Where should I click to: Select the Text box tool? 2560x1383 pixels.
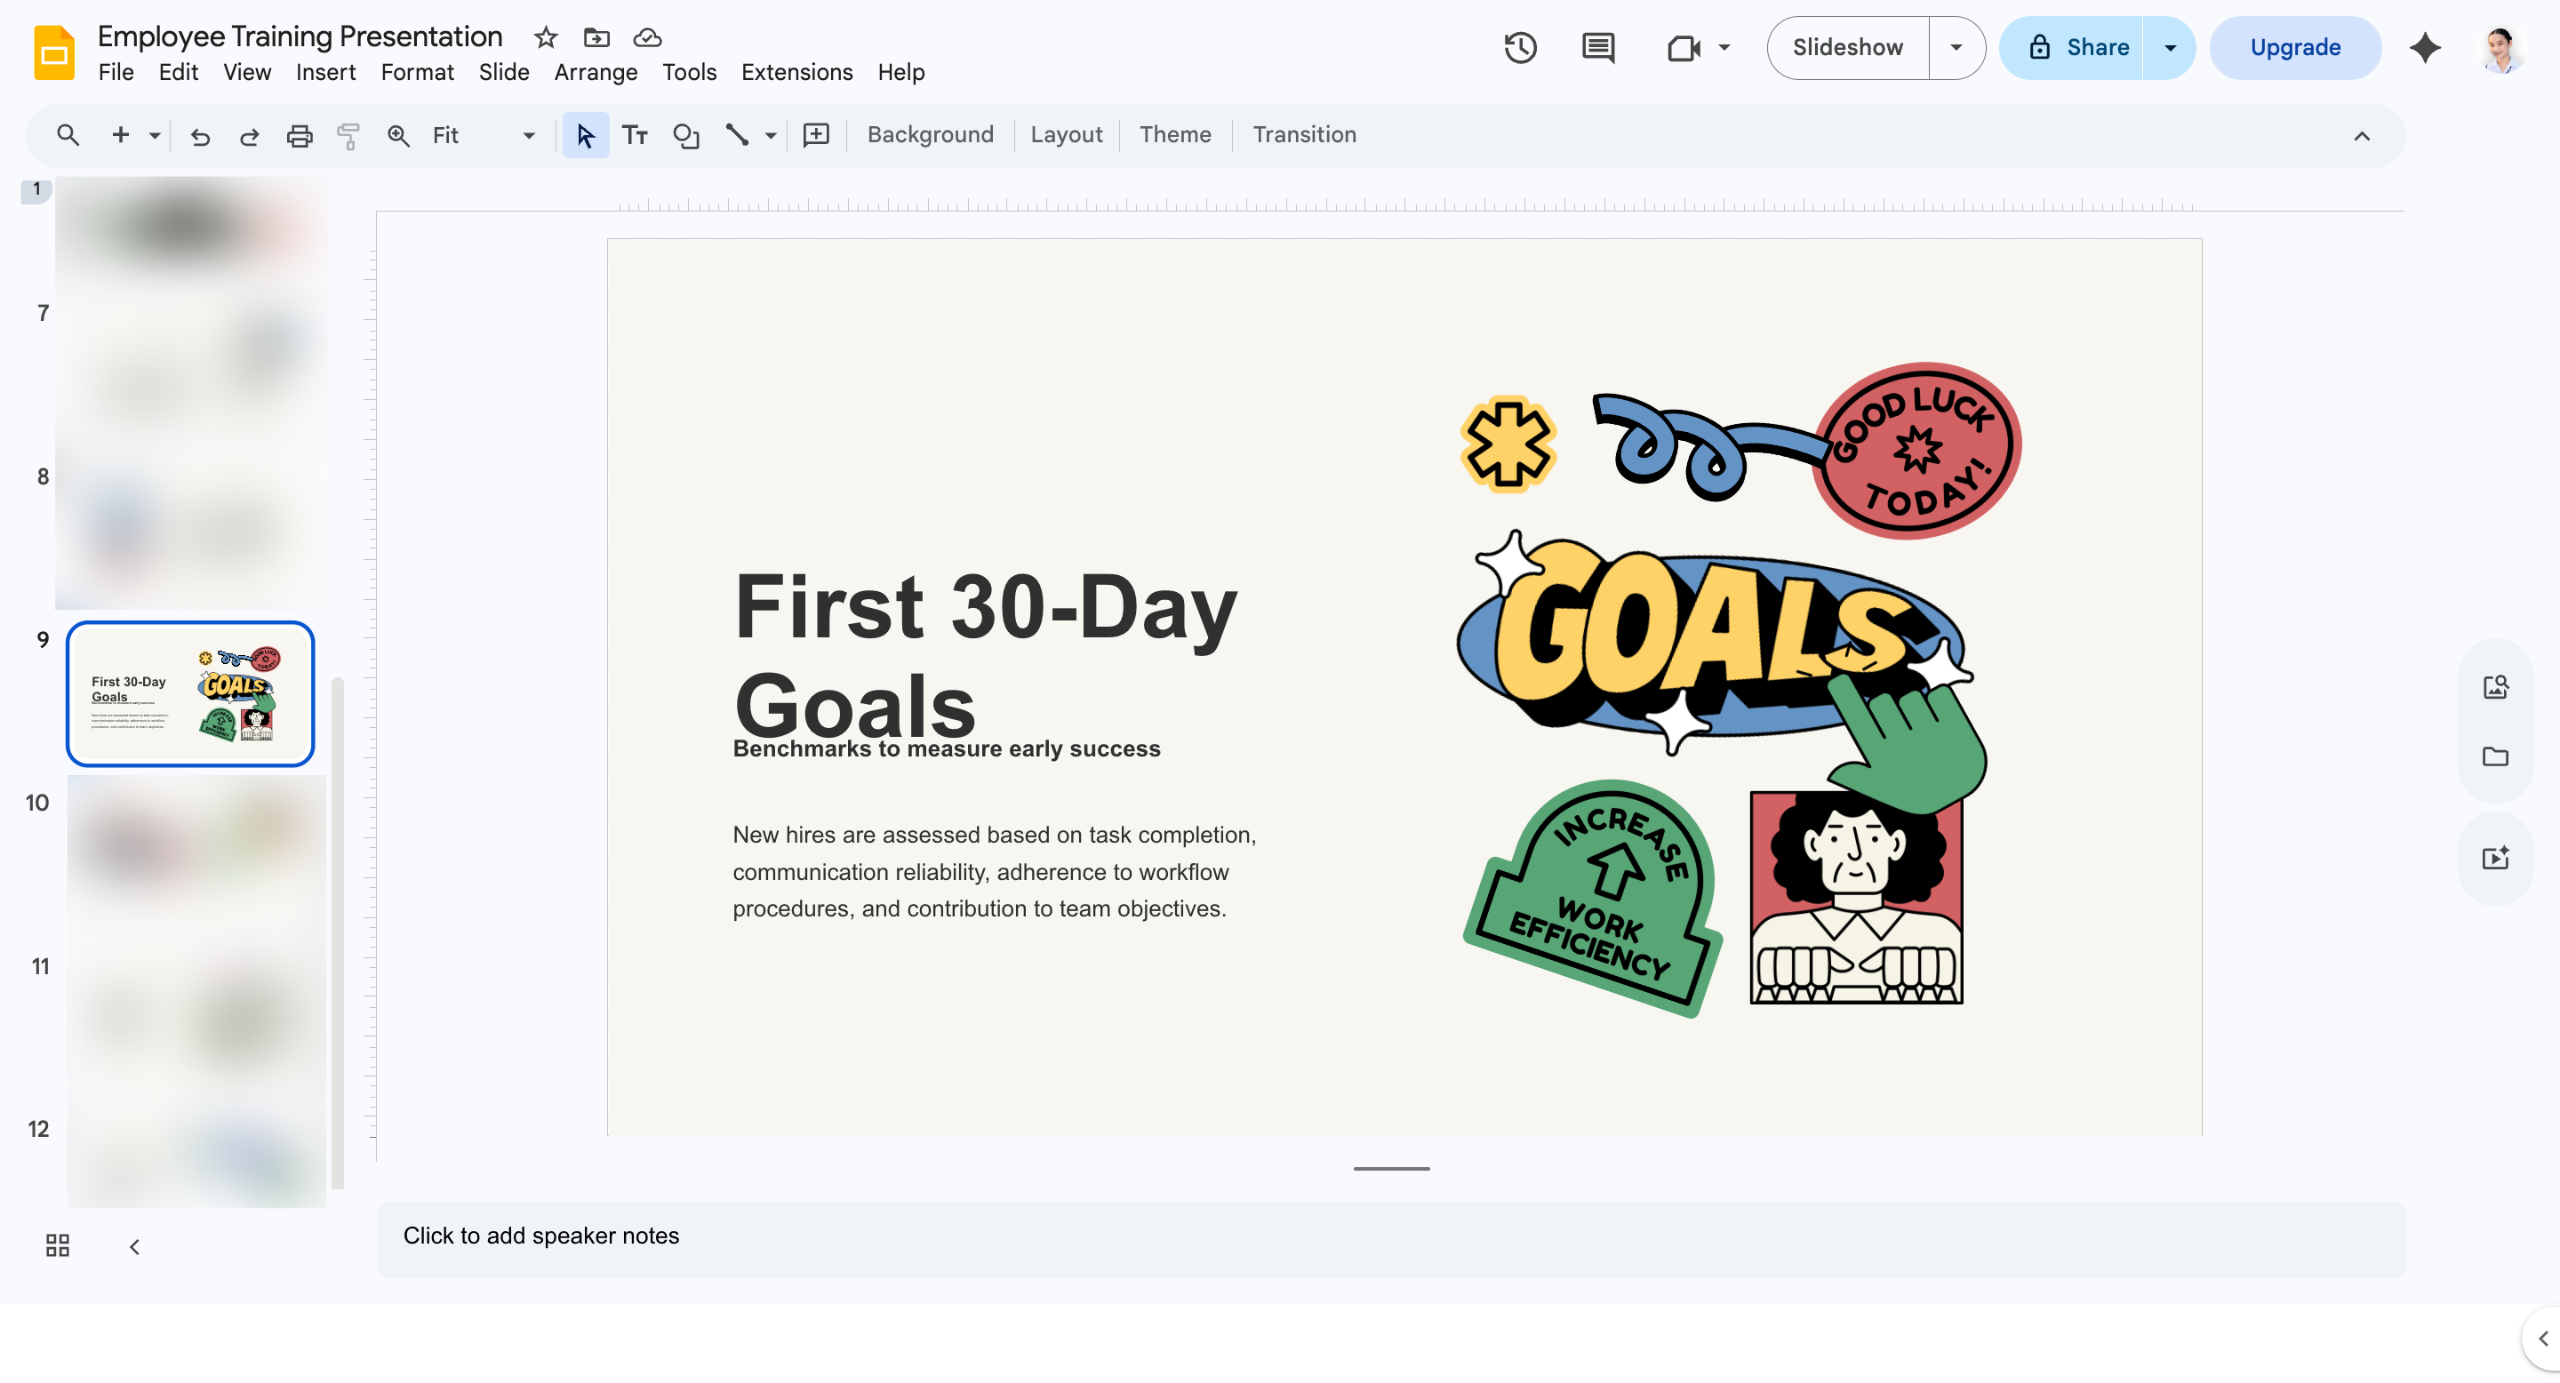[635, 135]
